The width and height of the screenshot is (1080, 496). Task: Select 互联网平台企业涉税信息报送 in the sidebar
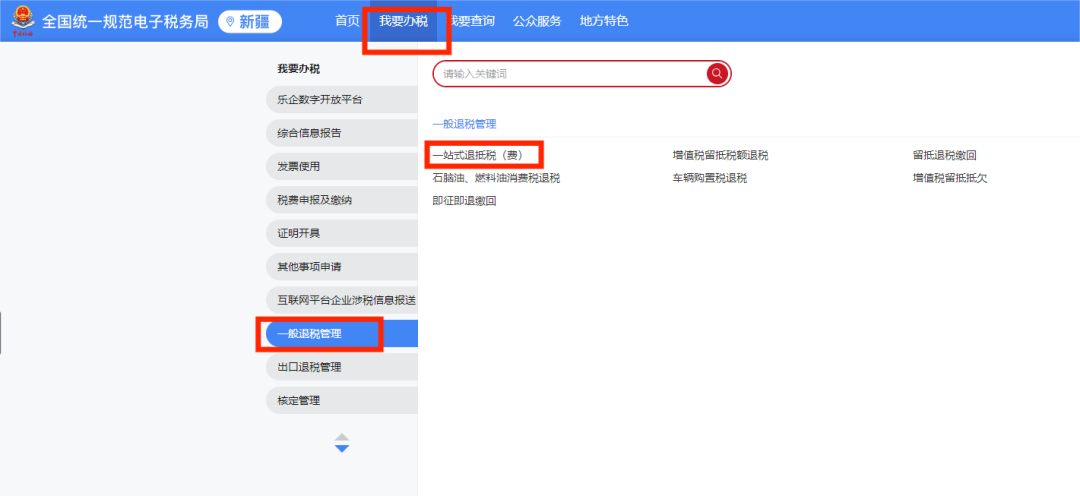coord(342,300)
